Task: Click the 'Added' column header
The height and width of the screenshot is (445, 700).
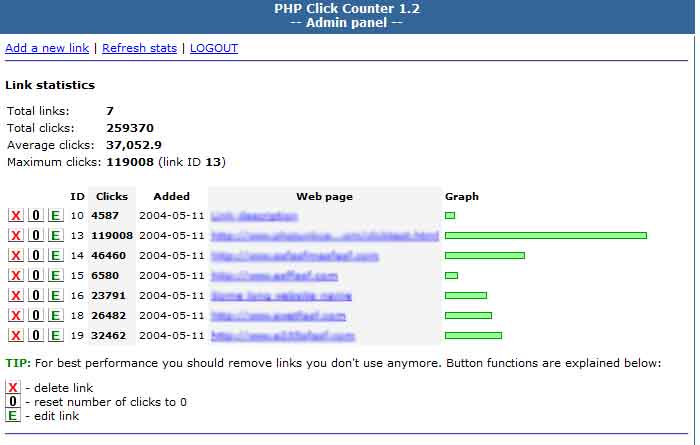Action: (171, 196)
